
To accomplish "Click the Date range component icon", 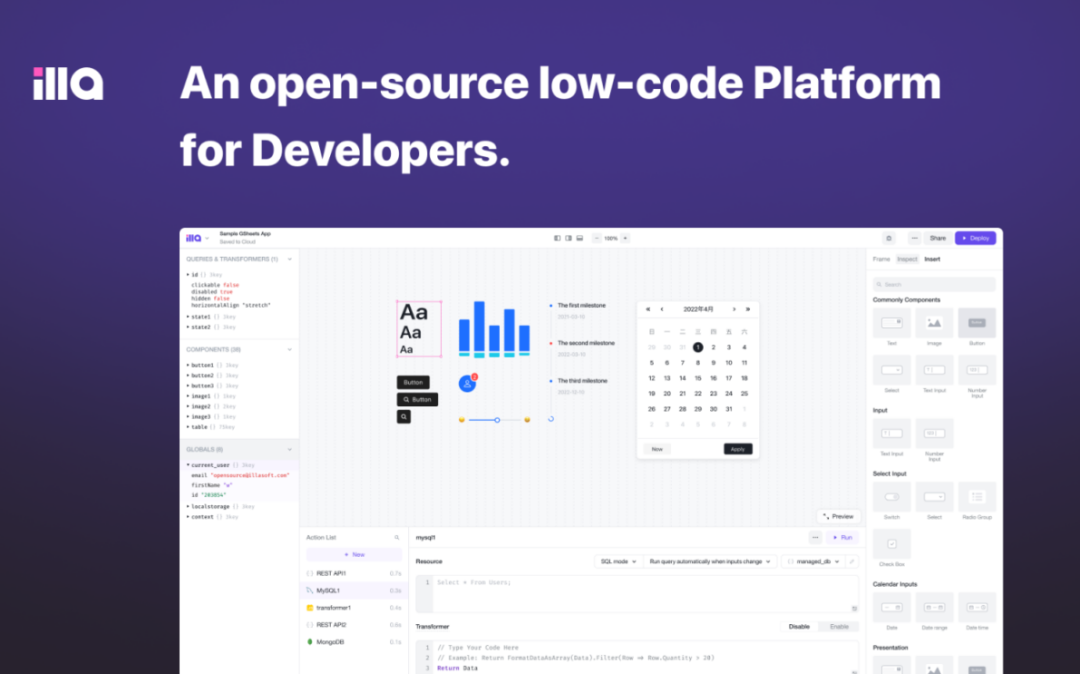I will (x=934, y=607).
